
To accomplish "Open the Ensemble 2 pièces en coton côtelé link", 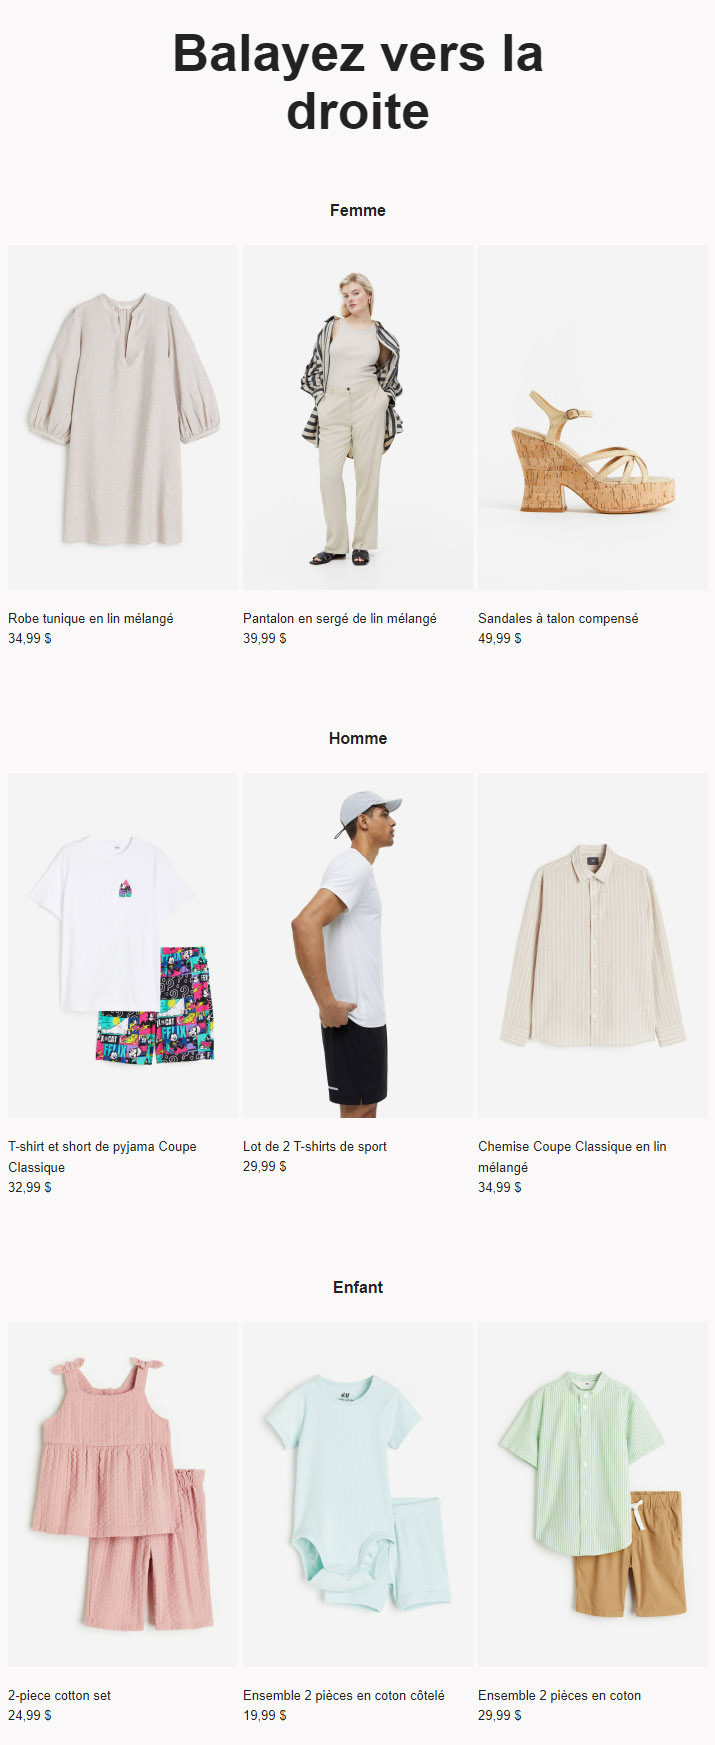I will (344, 1695).
